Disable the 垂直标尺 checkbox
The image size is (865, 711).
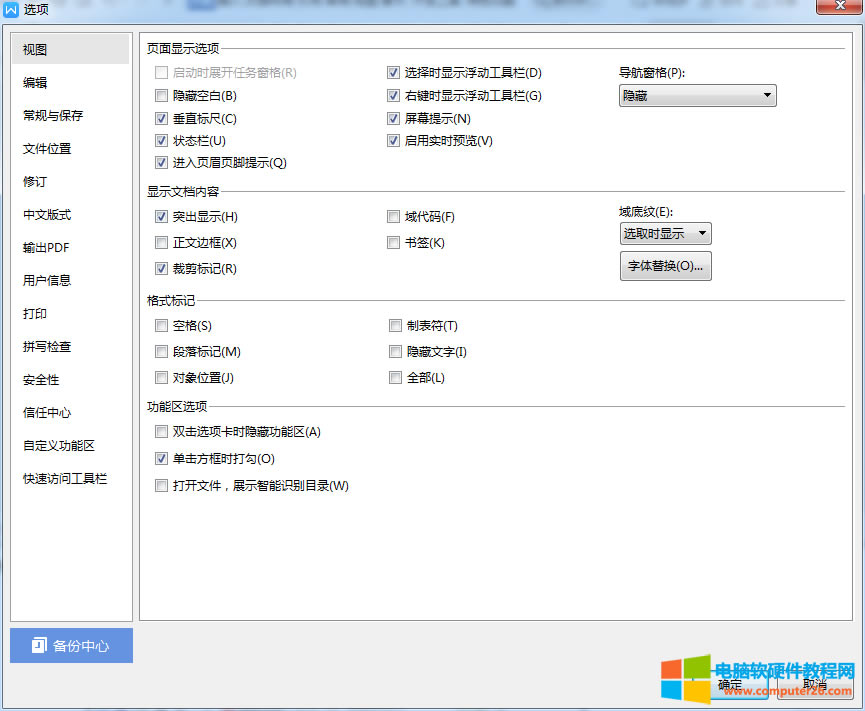coord(161,118)
